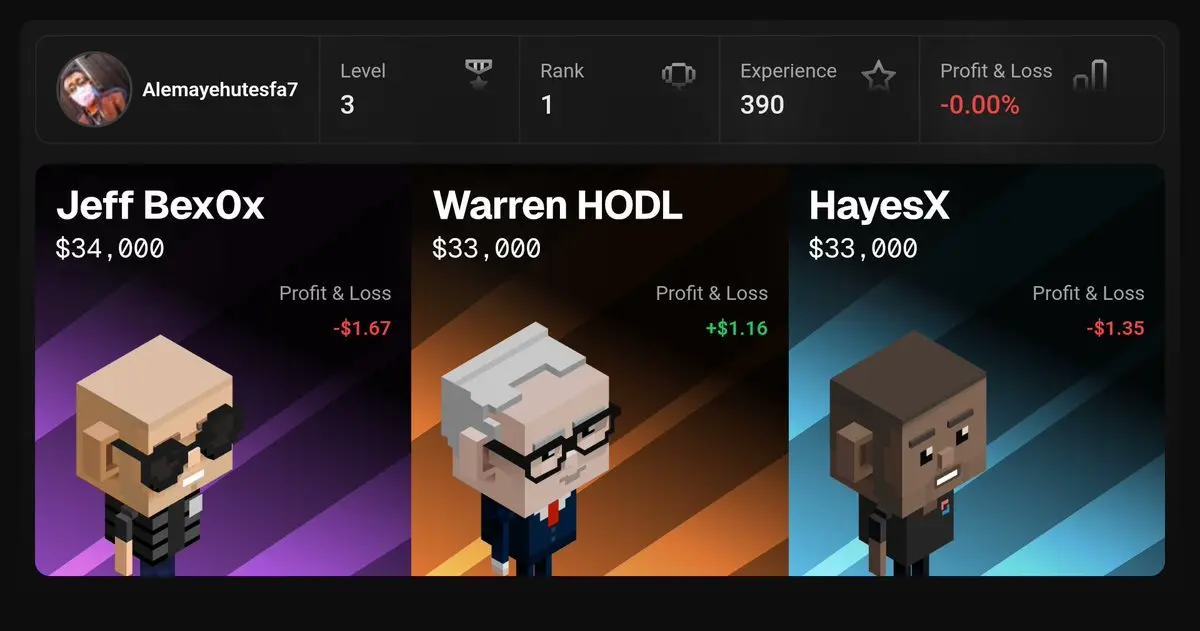Click the Experience value 390
1200x631 pixels.
pos(762,105)
